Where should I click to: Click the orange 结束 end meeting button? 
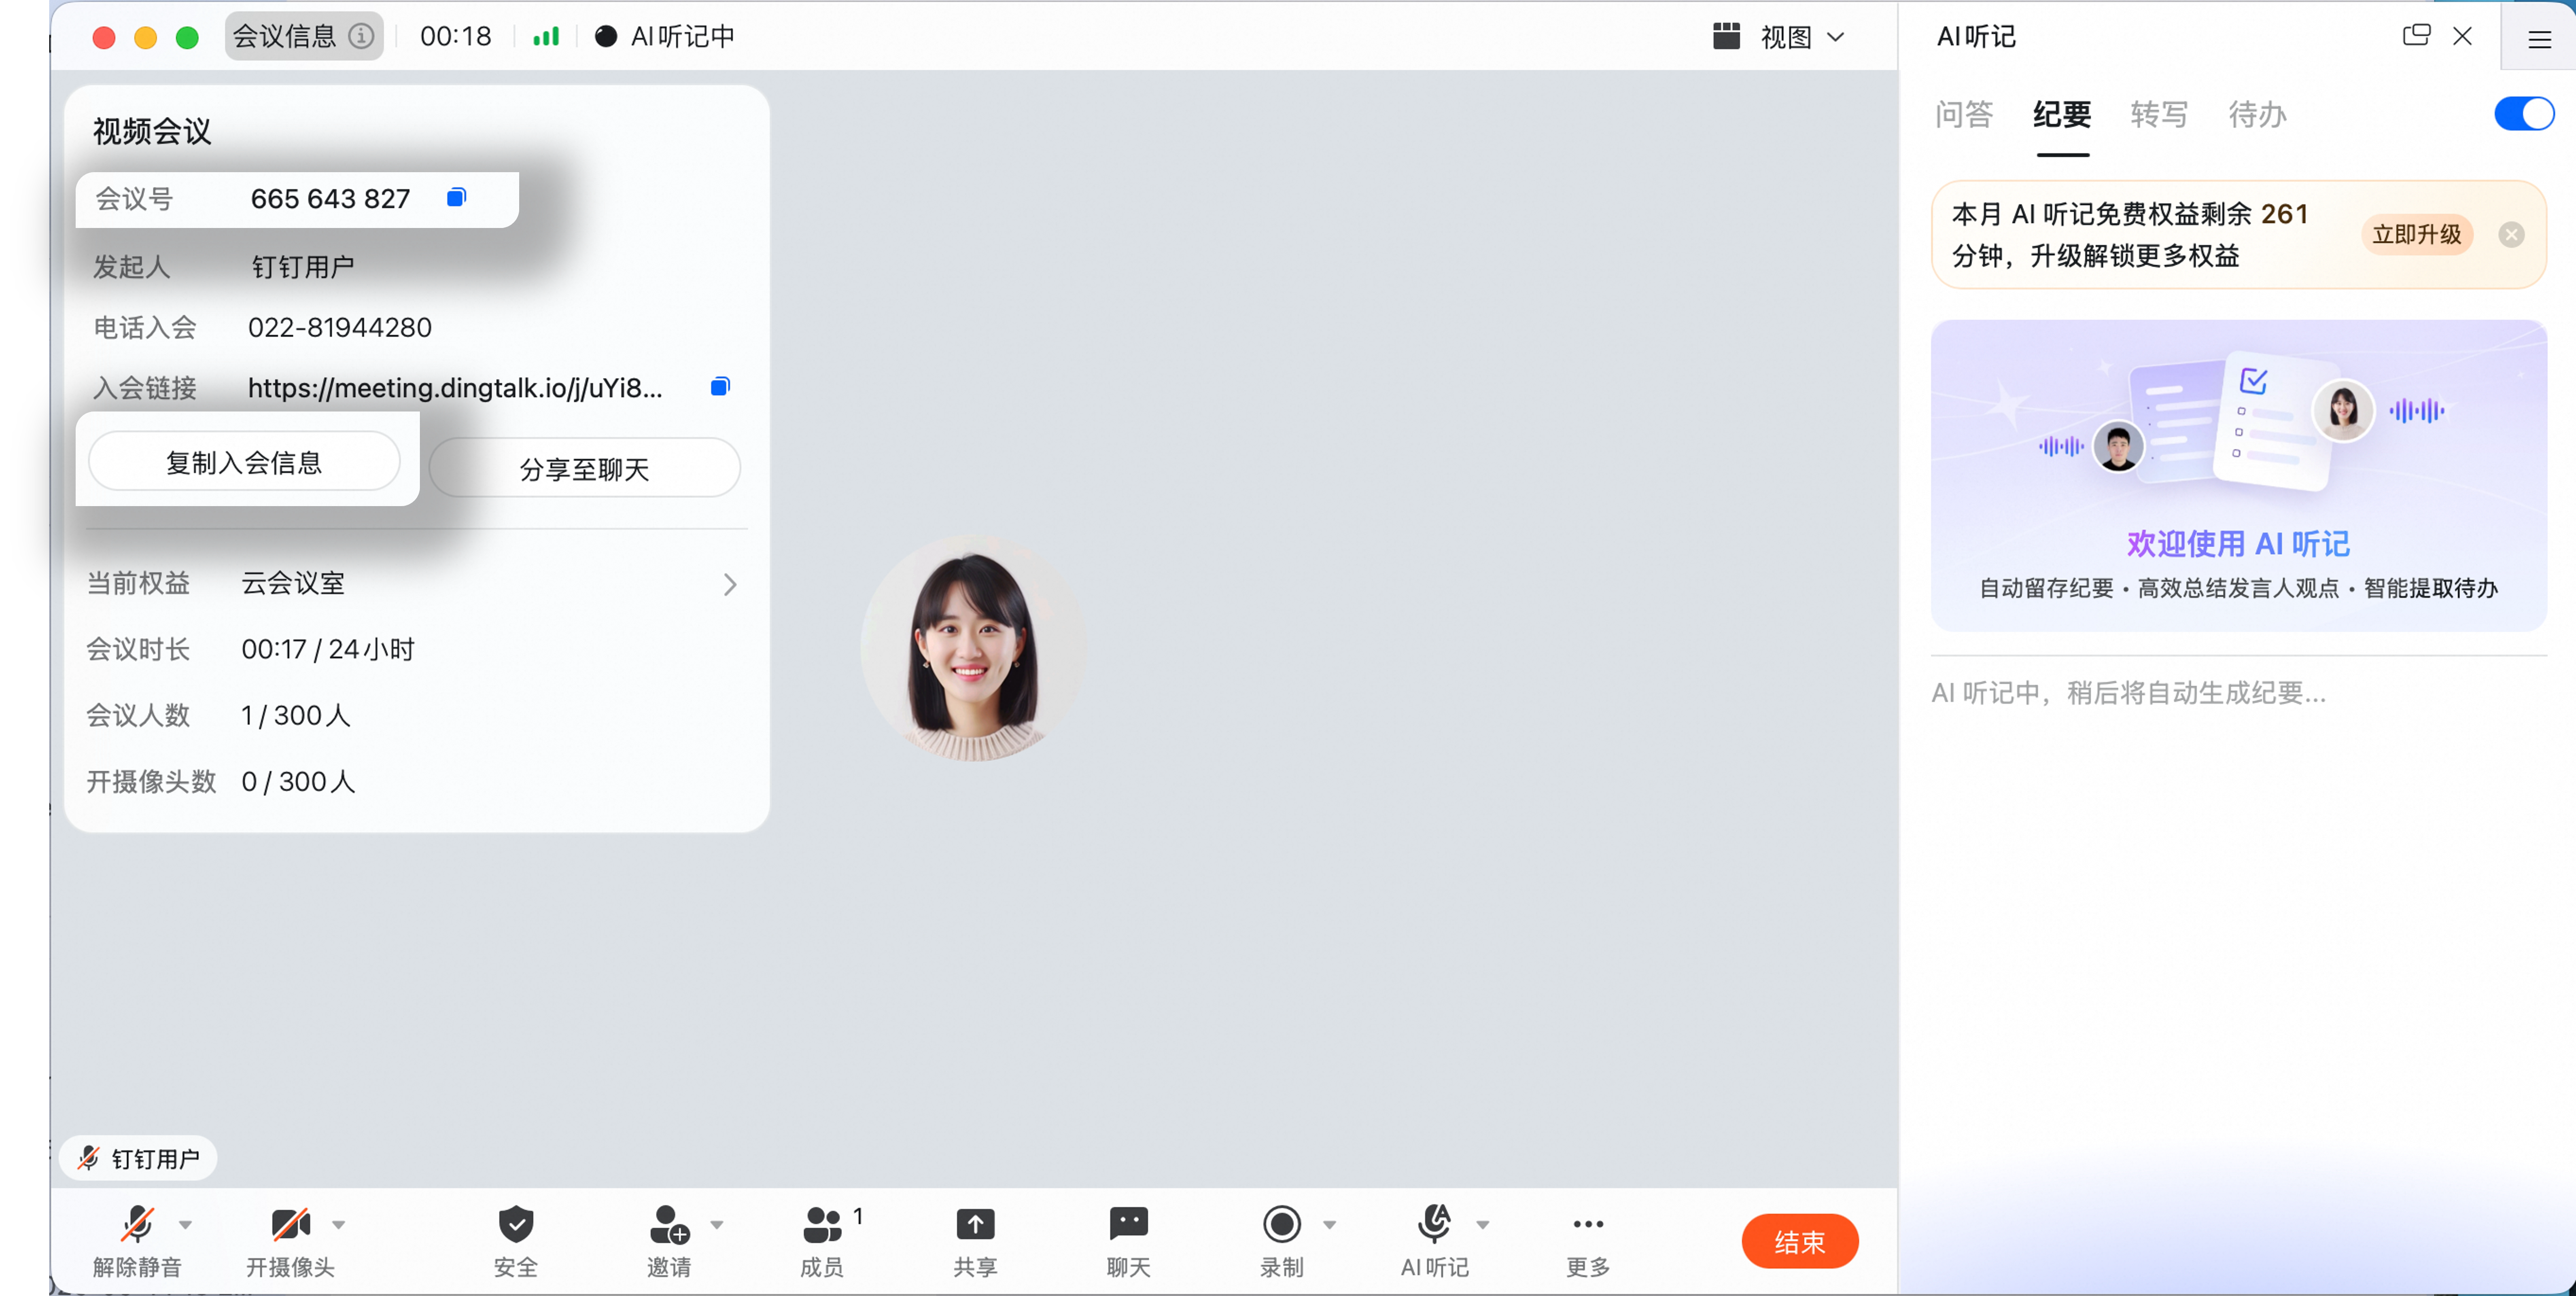click(1799, 1241)
